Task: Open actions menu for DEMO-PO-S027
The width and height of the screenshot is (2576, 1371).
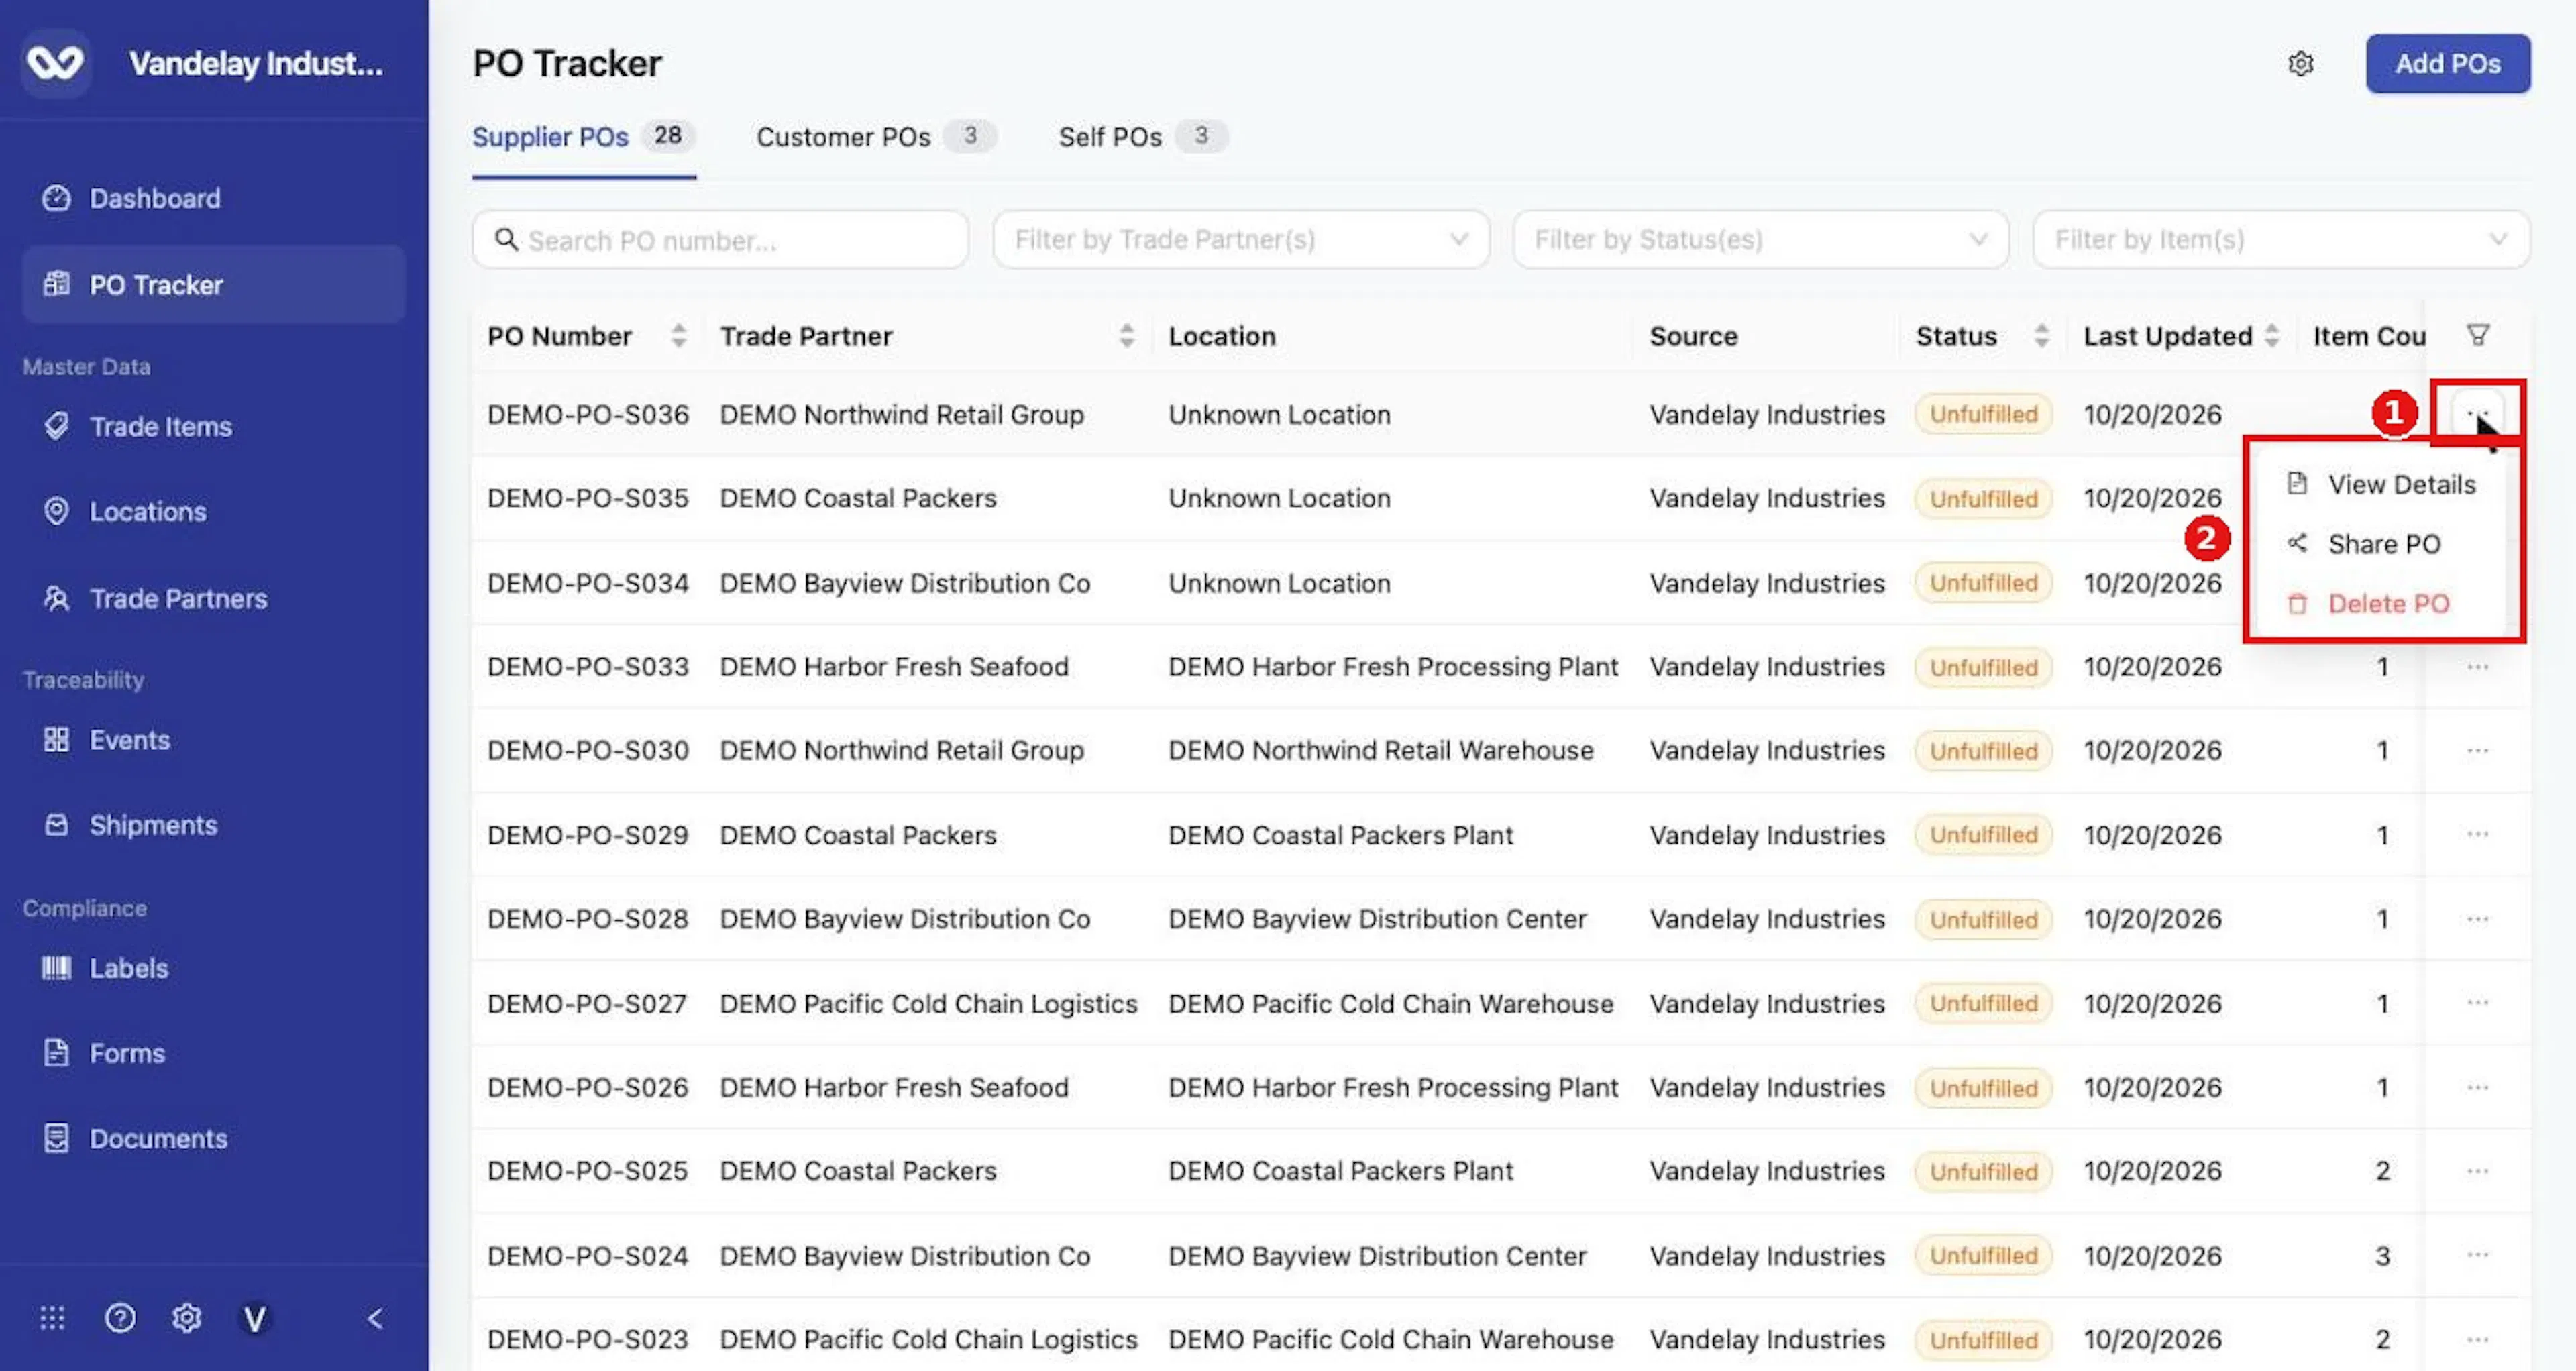Action: point(2478,1003)
